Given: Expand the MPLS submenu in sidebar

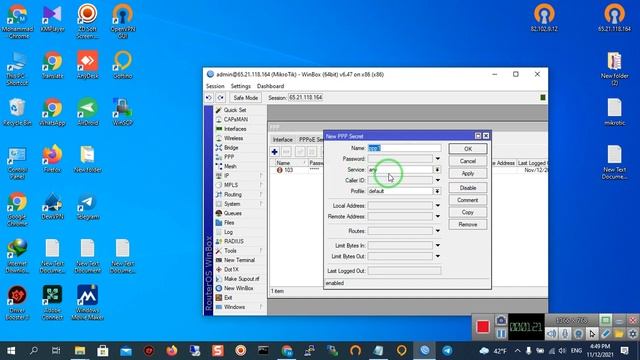Looking at the screenshot, I should [261, 185].
